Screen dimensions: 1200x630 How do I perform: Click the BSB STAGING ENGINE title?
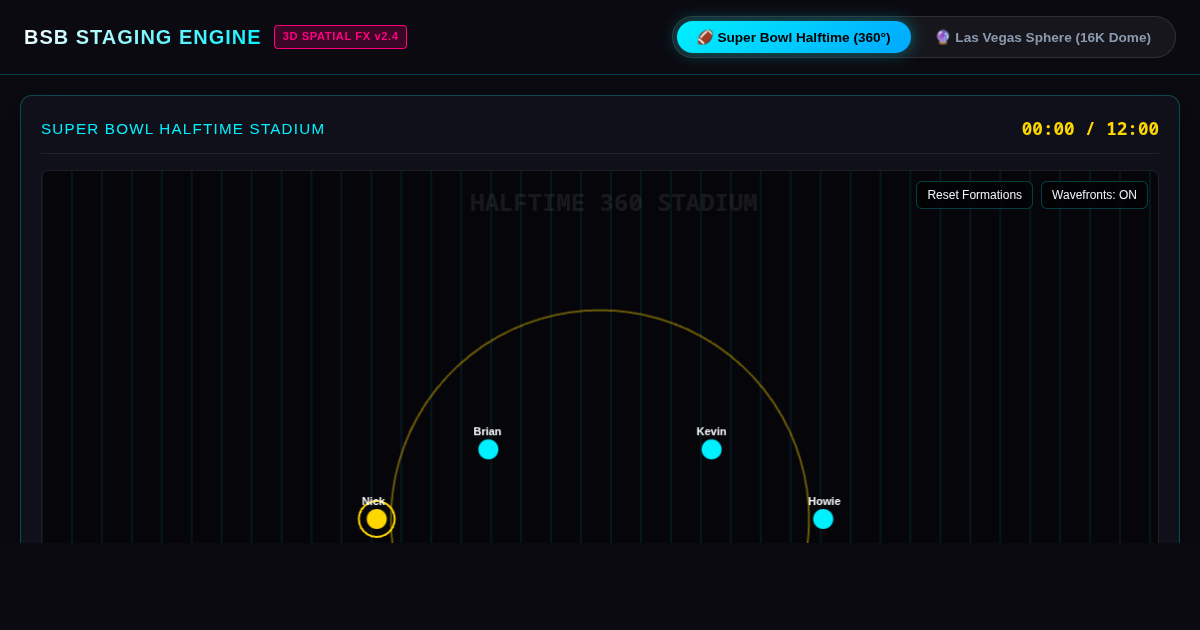[142, 37]
